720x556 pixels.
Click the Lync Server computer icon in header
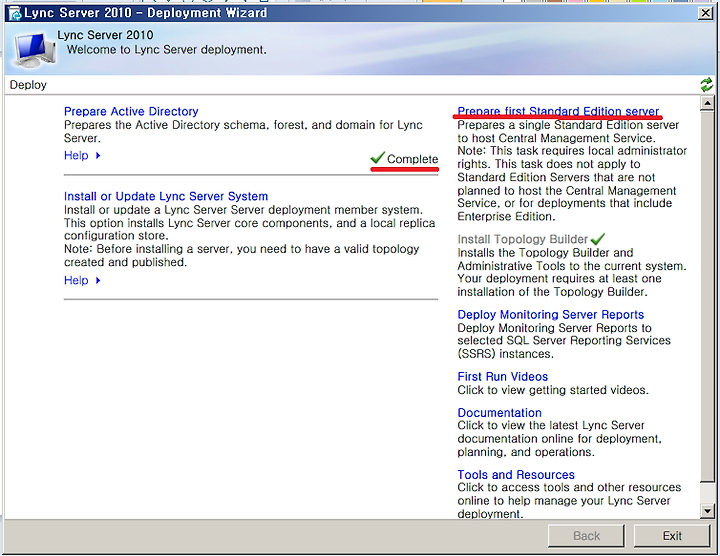(34, 50)
